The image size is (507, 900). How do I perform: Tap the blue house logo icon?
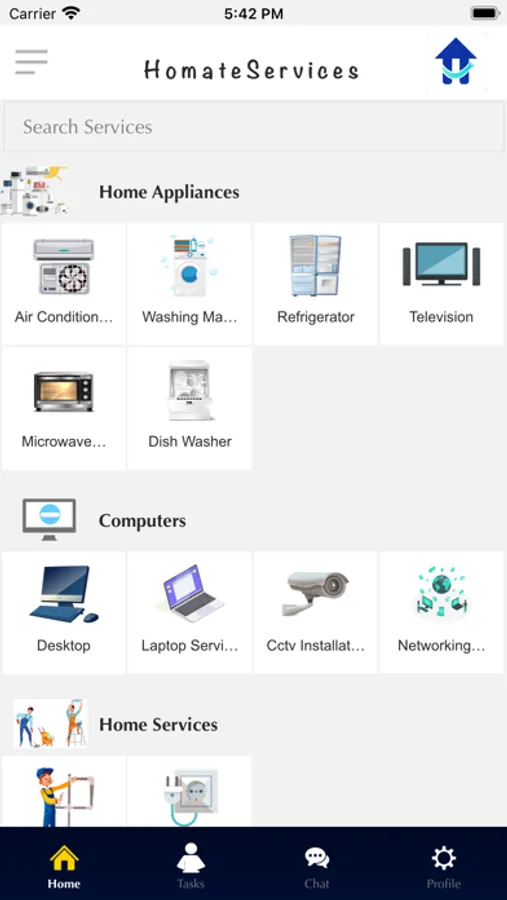[x=455, y=61]
